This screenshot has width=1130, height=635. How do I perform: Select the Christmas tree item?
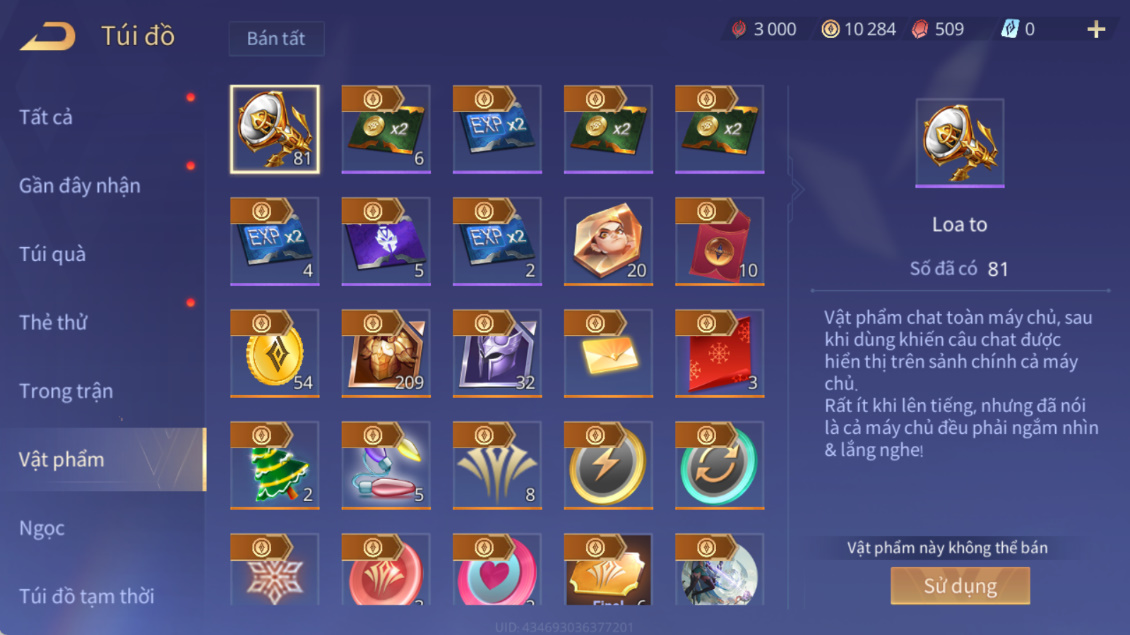(275, 466)
